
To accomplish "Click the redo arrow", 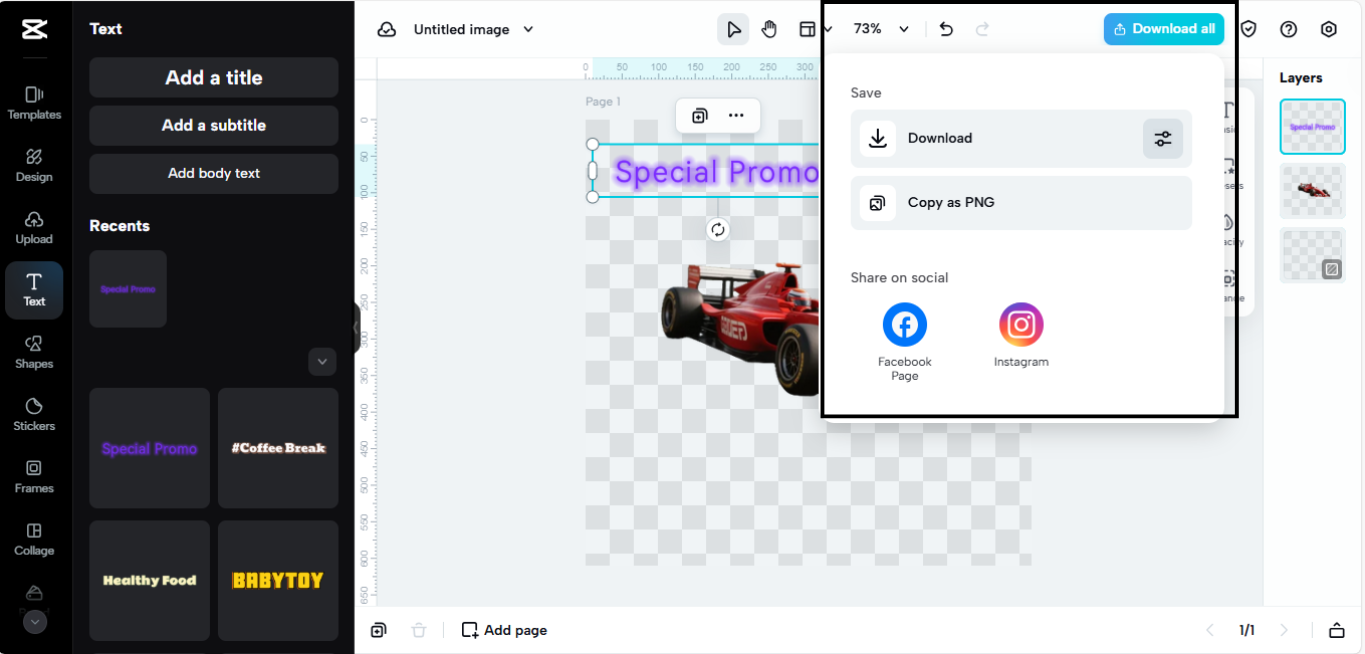I will [982, 29].
